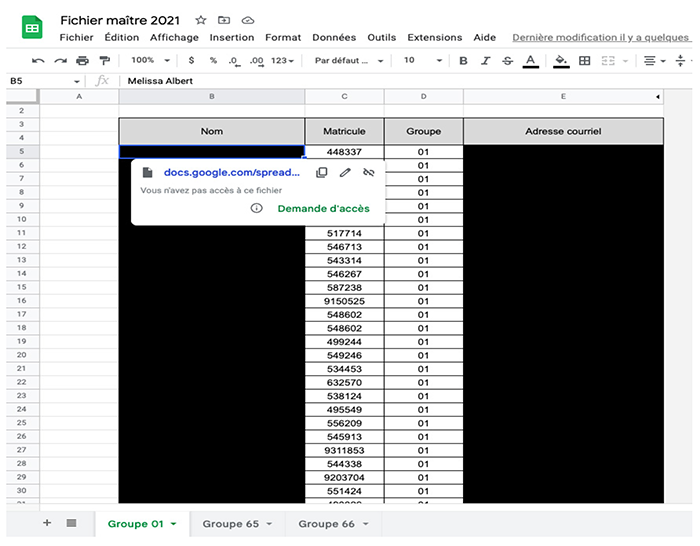
Task: Switch to the Groupe 65 tab
Action: tap(230, 524)
